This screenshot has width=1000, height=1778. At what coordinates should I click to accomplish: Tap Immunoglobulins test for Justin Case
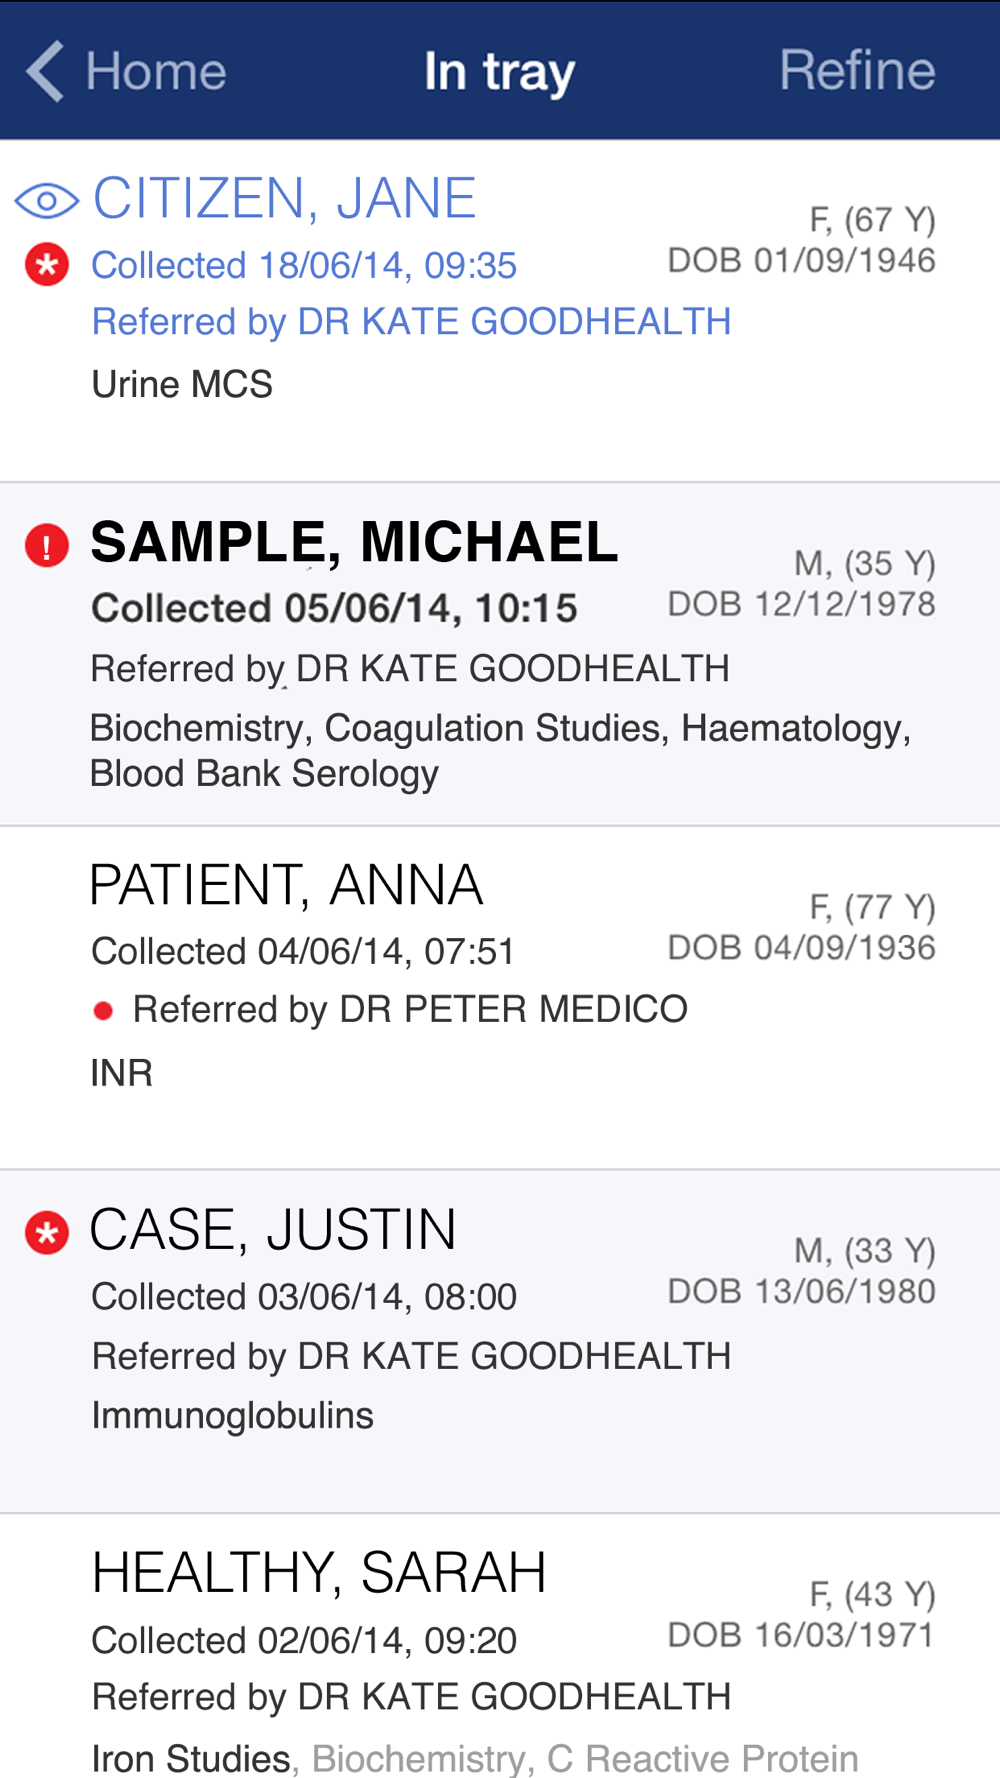pyautogui.click(x=233, y=1416)
